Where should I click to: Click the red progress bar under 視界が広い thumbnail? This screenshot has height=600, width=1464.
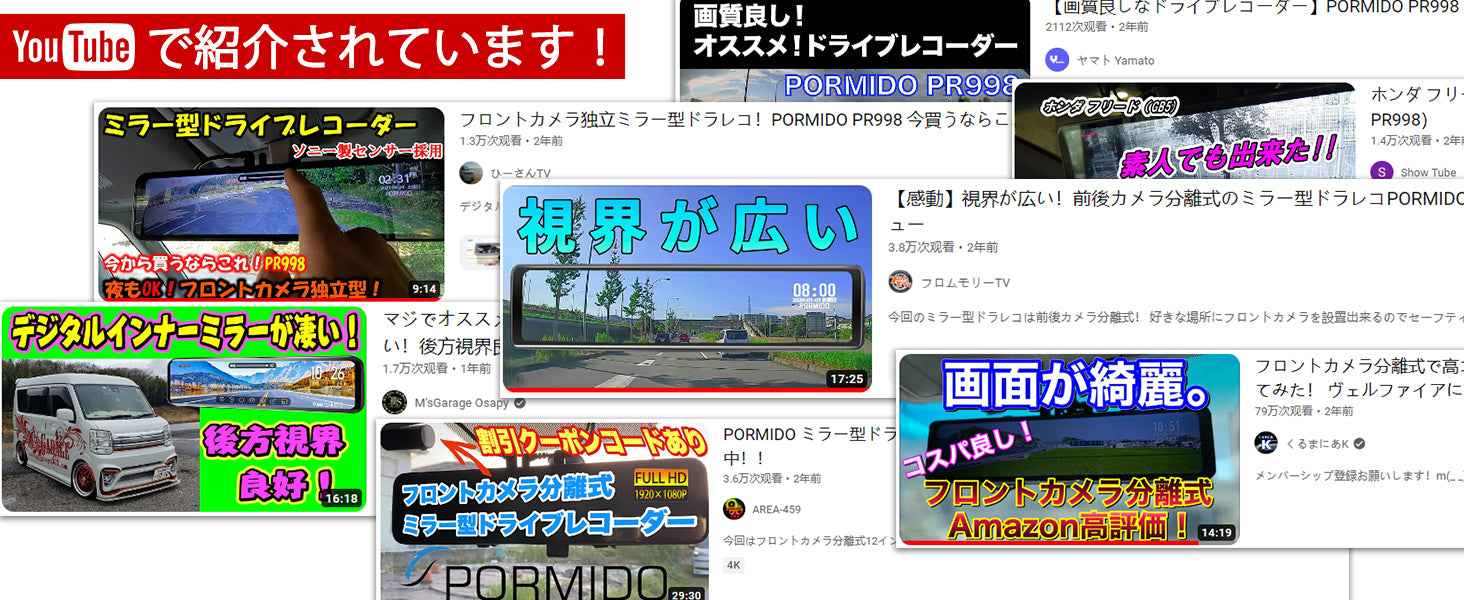[687, 389]
